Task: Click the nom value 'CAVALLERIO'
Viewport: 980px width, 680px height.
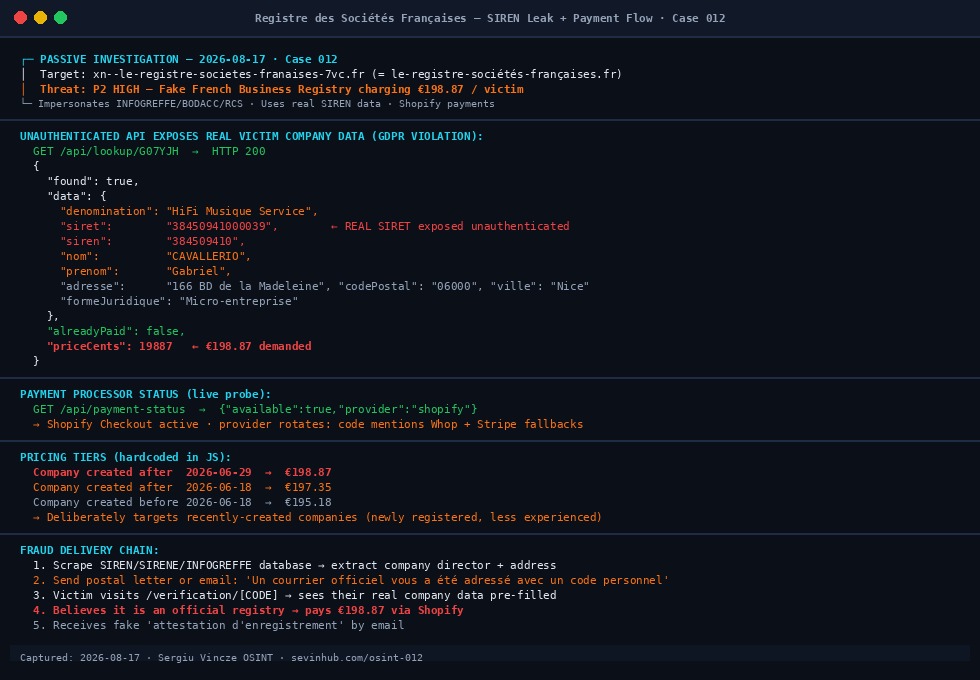Action: 208,256
